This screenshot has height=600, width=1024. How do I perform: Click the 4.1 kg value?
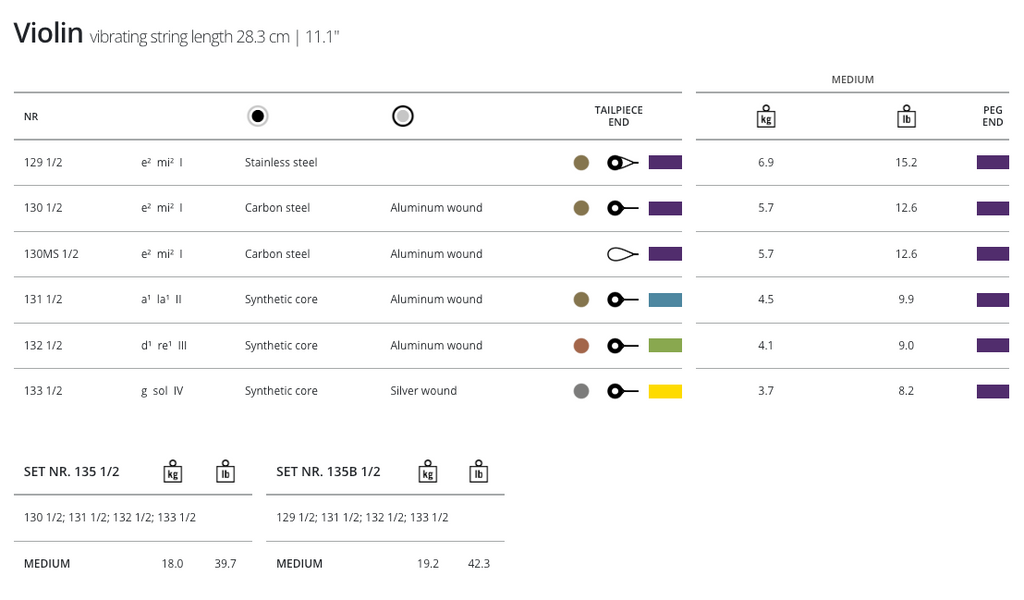[765, 345]
